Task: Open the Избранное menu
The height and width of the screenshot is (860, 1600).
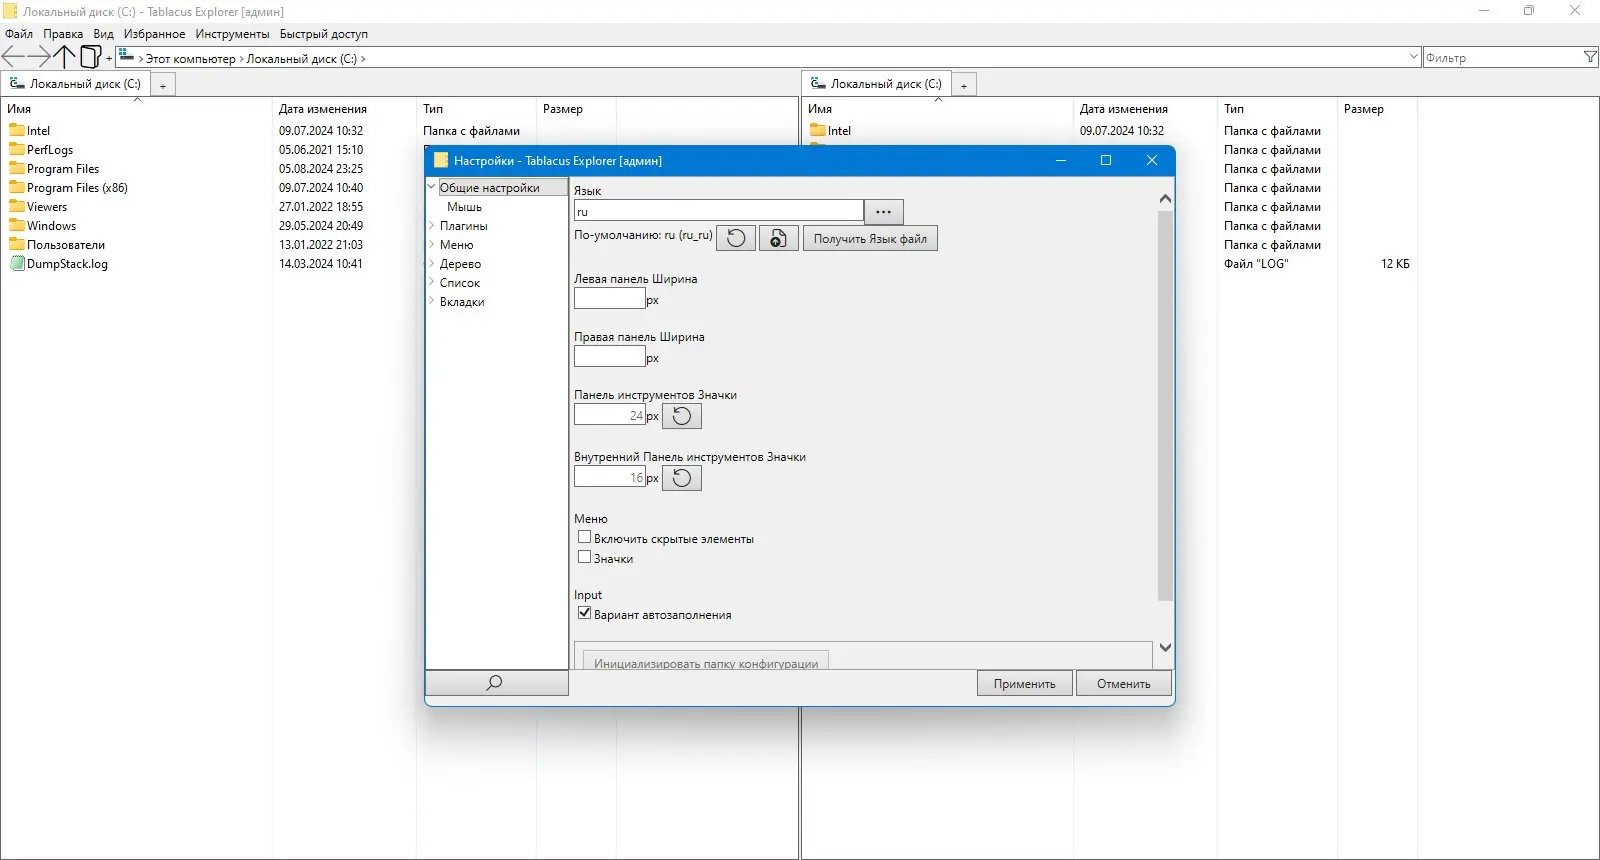Action: pyautogui.click(x=154, y=34)
